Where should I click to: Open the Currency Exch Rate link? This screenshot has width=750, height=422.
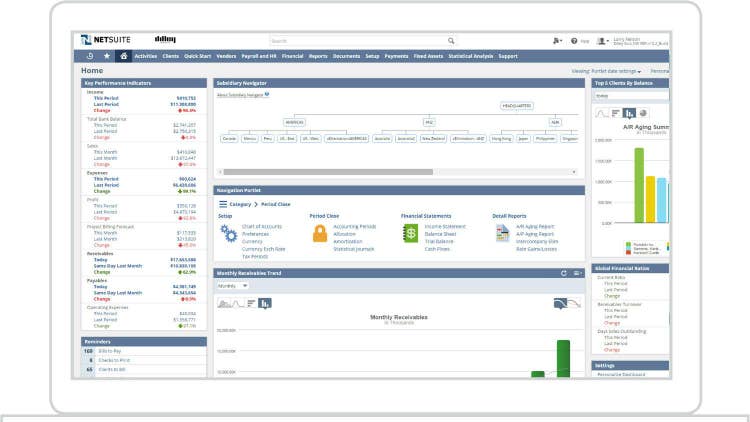point(264,249)
